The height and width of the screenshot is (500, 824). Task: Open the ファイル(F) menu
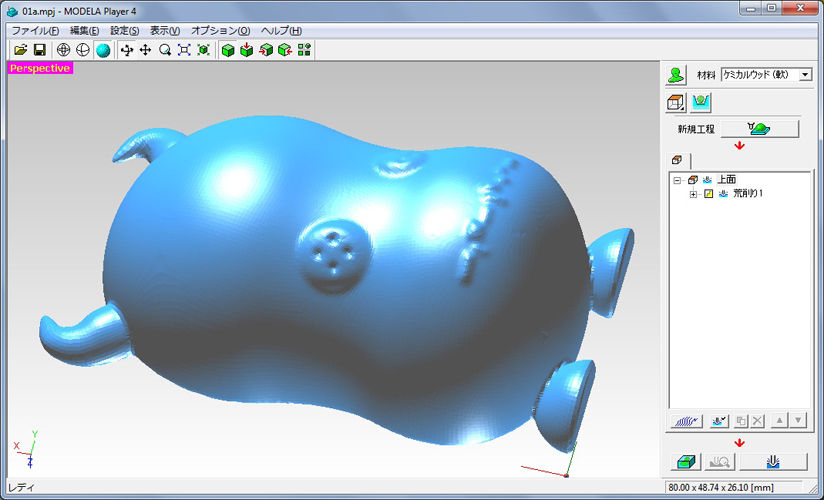point(34,31)
